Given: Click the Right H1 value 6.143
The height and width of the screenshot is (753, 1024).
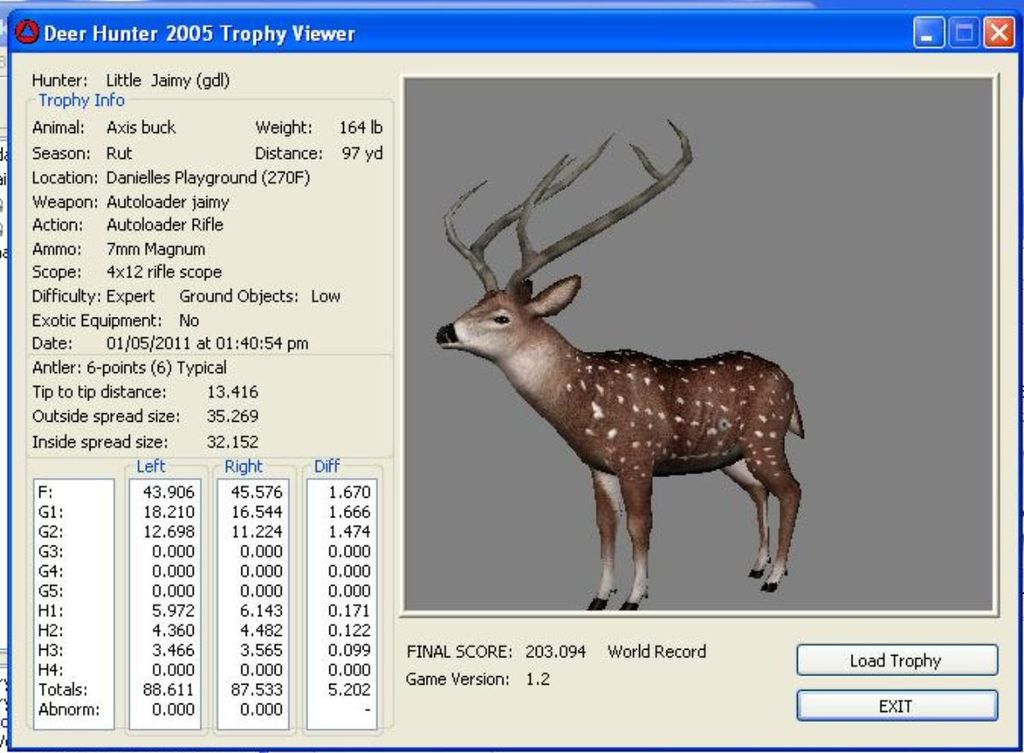Looking at the screenshot, I should [261, 611].
